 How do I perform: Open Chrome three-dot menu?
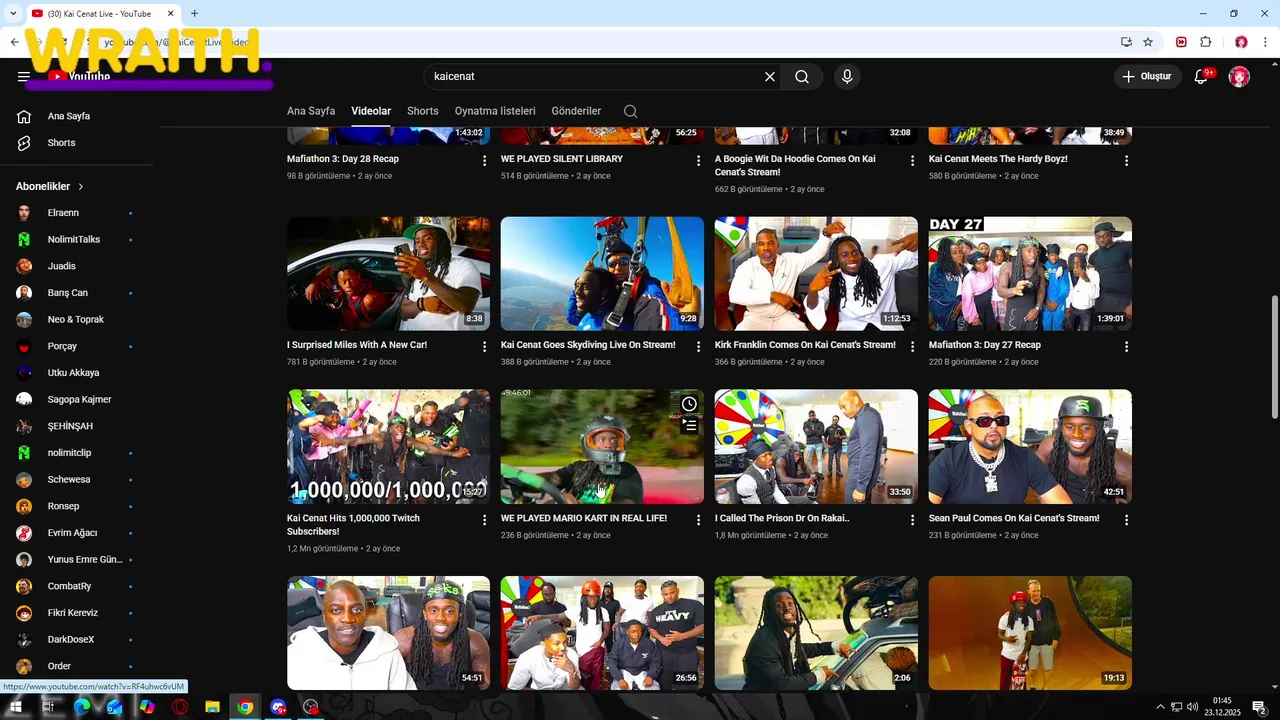point(1265,42)
